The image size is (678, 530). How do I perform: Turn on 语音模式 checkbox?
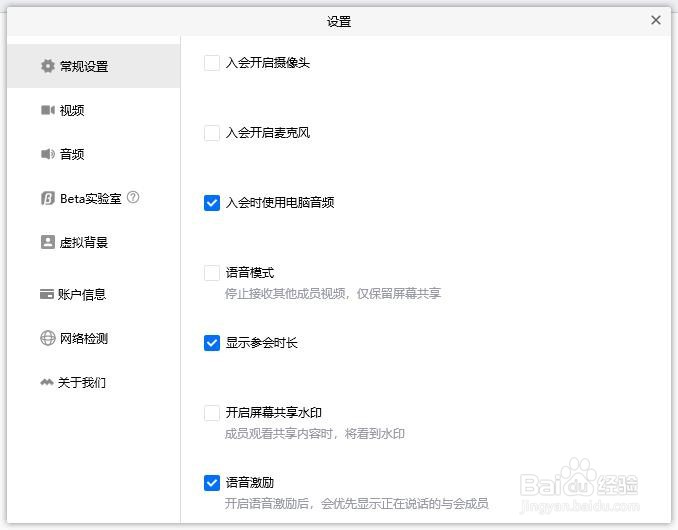click(x=212, y=273)
